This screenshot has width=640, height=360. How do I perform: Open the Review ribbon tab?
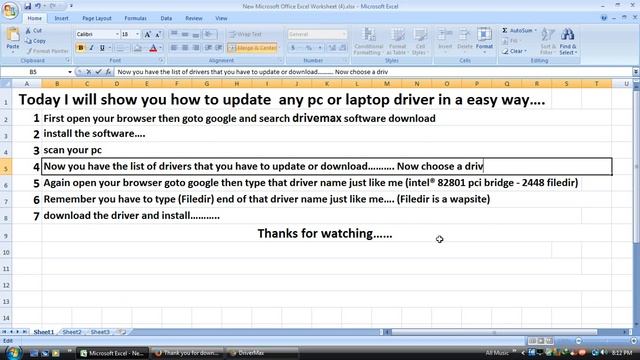(193, 18)
